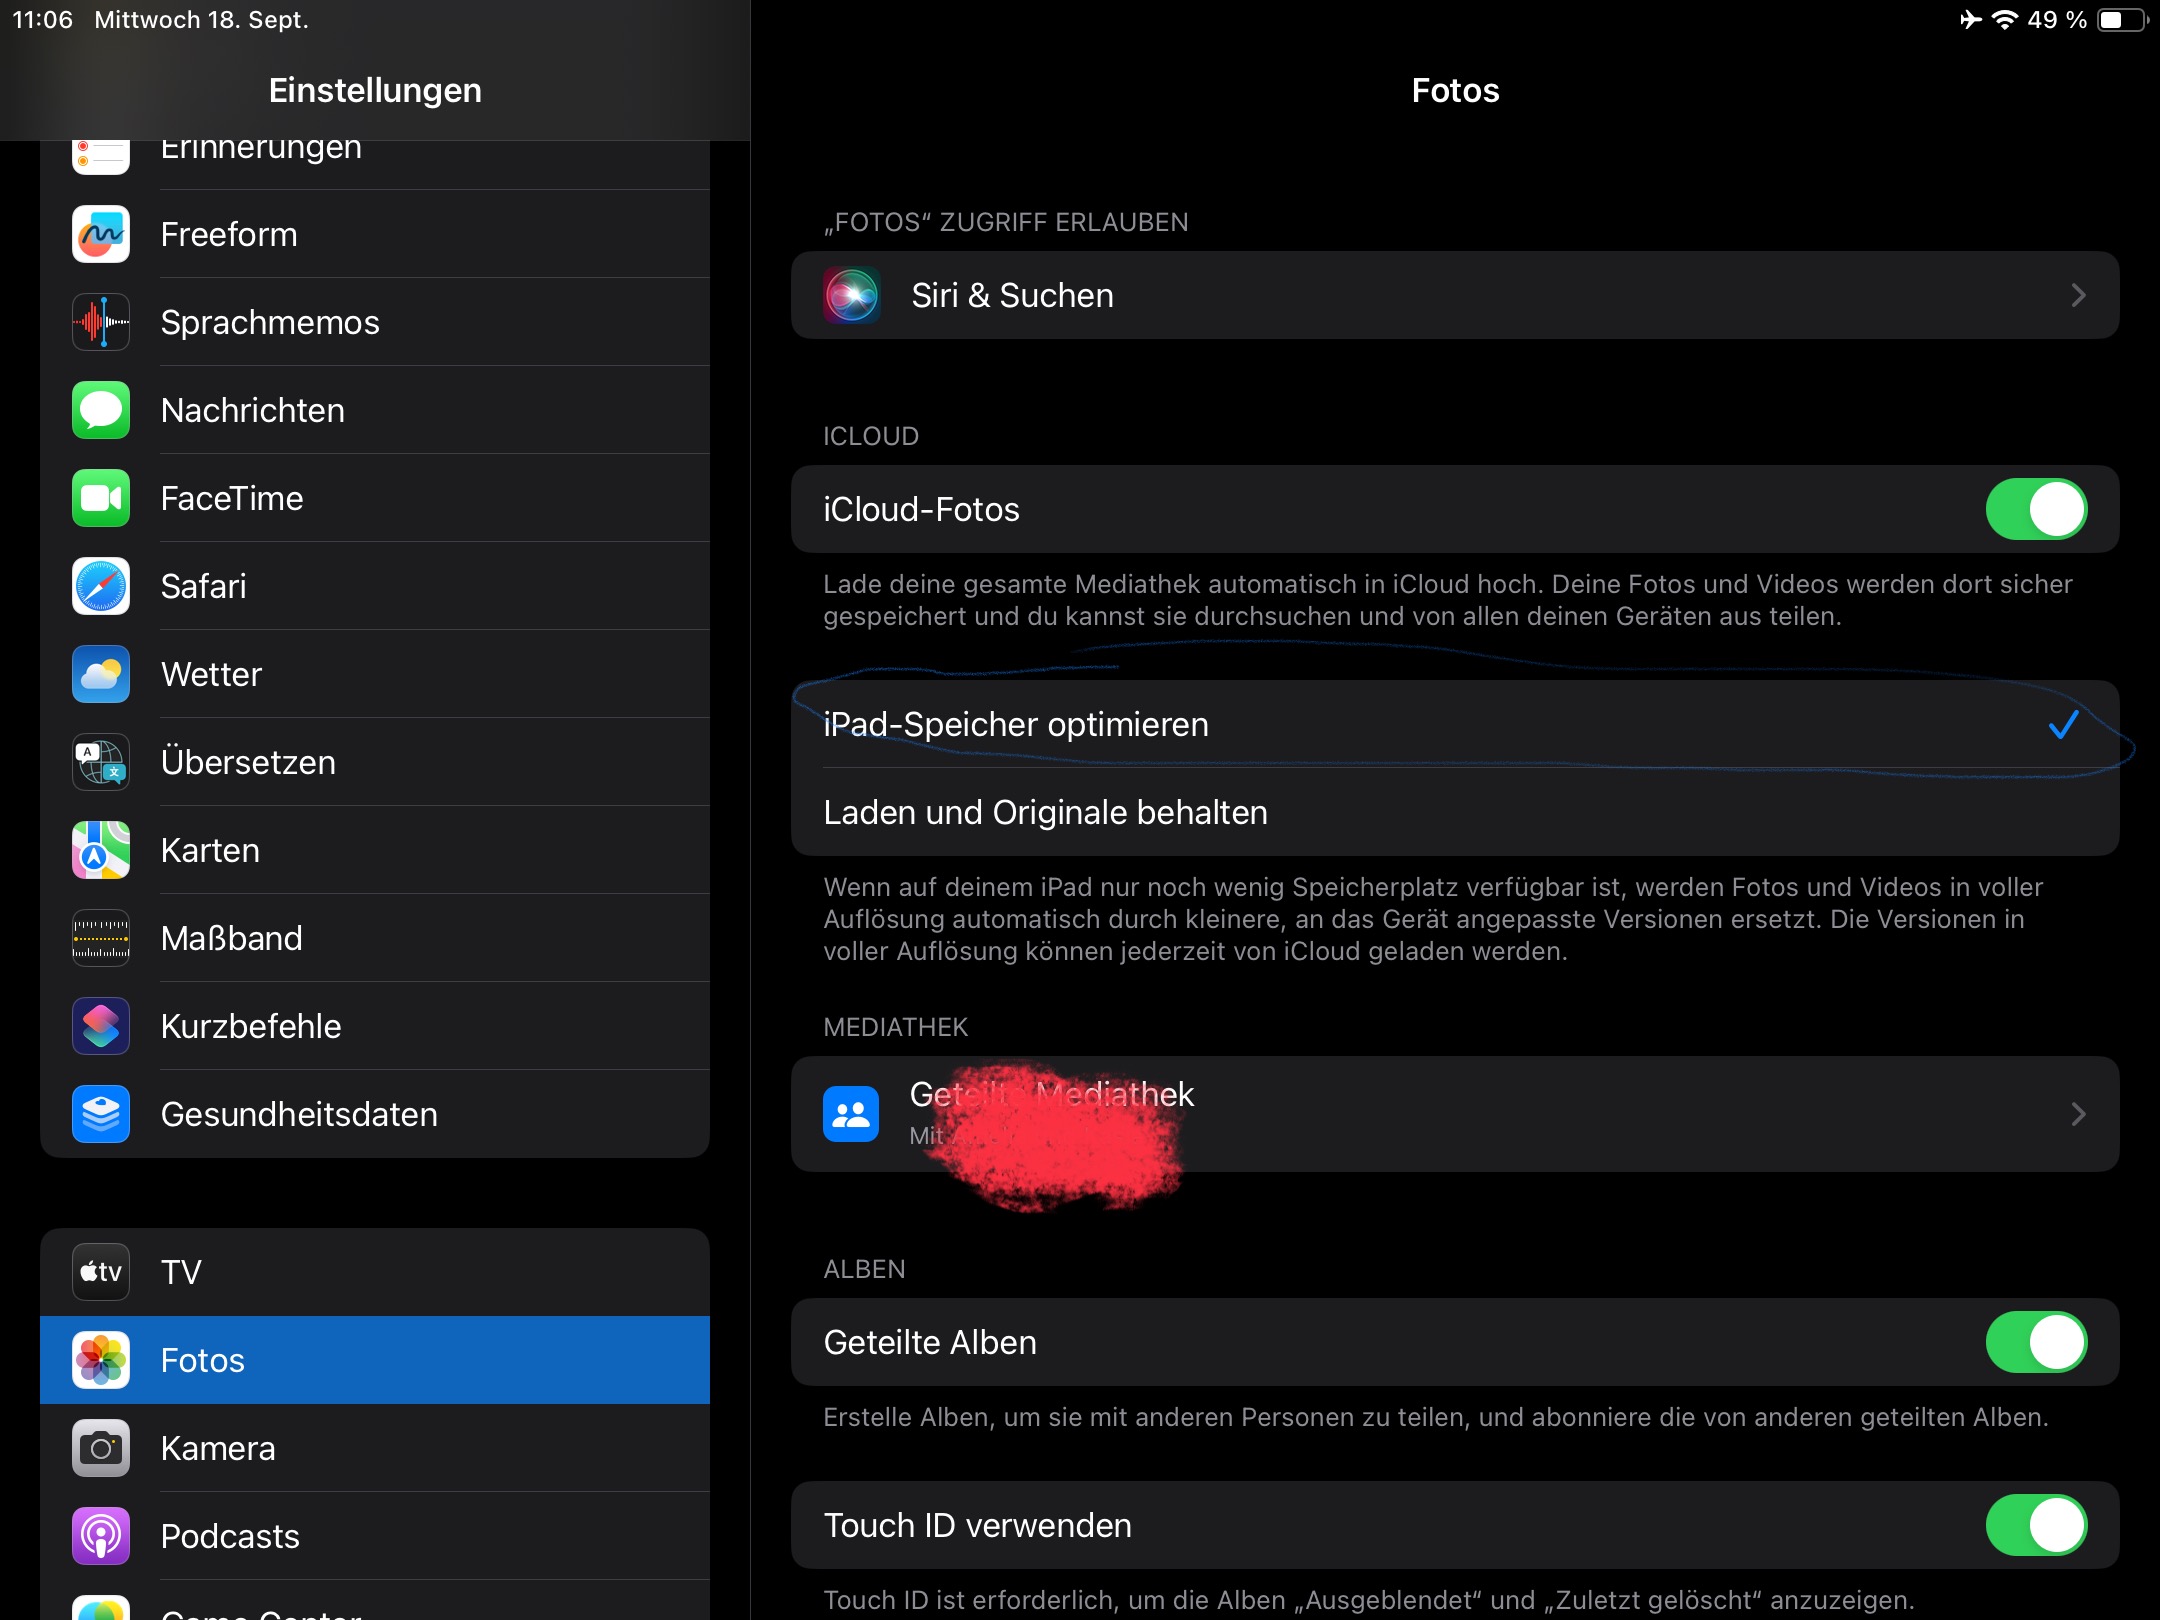The height and width of the screenshot is (1620, 2160).
Task: Choose iPad-Speicher optimieren checkmark row
Action: [x=1455, y=724]
